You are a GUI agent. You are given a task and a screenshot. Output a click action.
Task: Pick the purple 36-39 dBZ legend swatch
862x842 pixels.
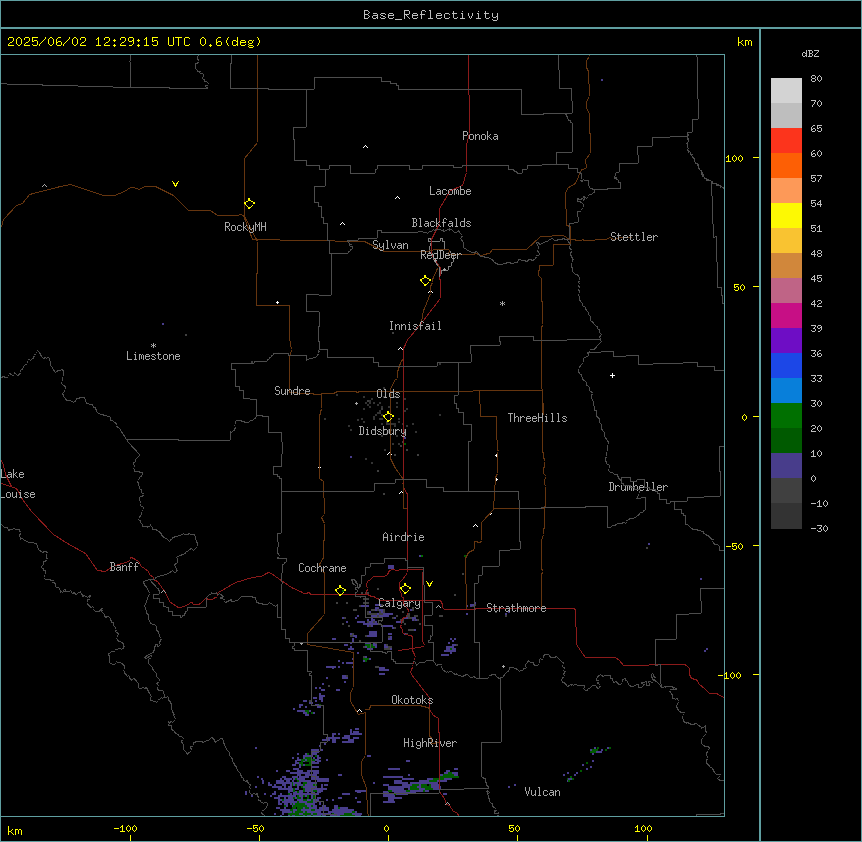click(x=786, y=341)
